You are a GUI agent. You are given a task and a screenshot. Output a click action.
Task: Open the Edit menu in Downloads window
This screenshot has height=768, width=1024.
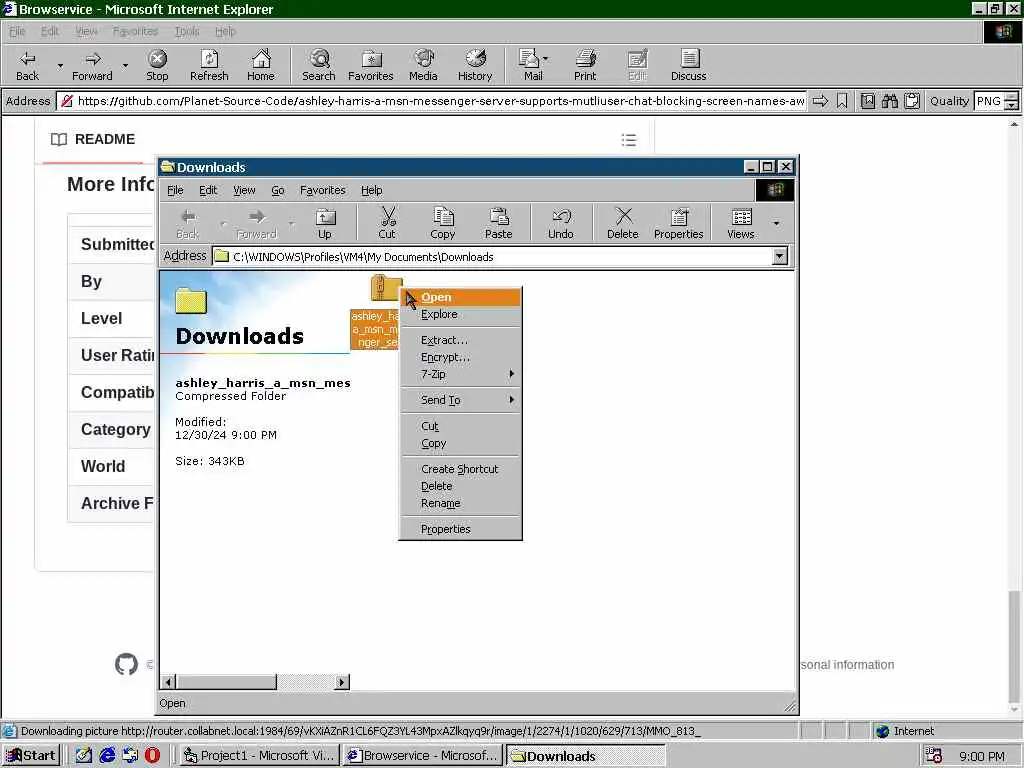point(208,190)
